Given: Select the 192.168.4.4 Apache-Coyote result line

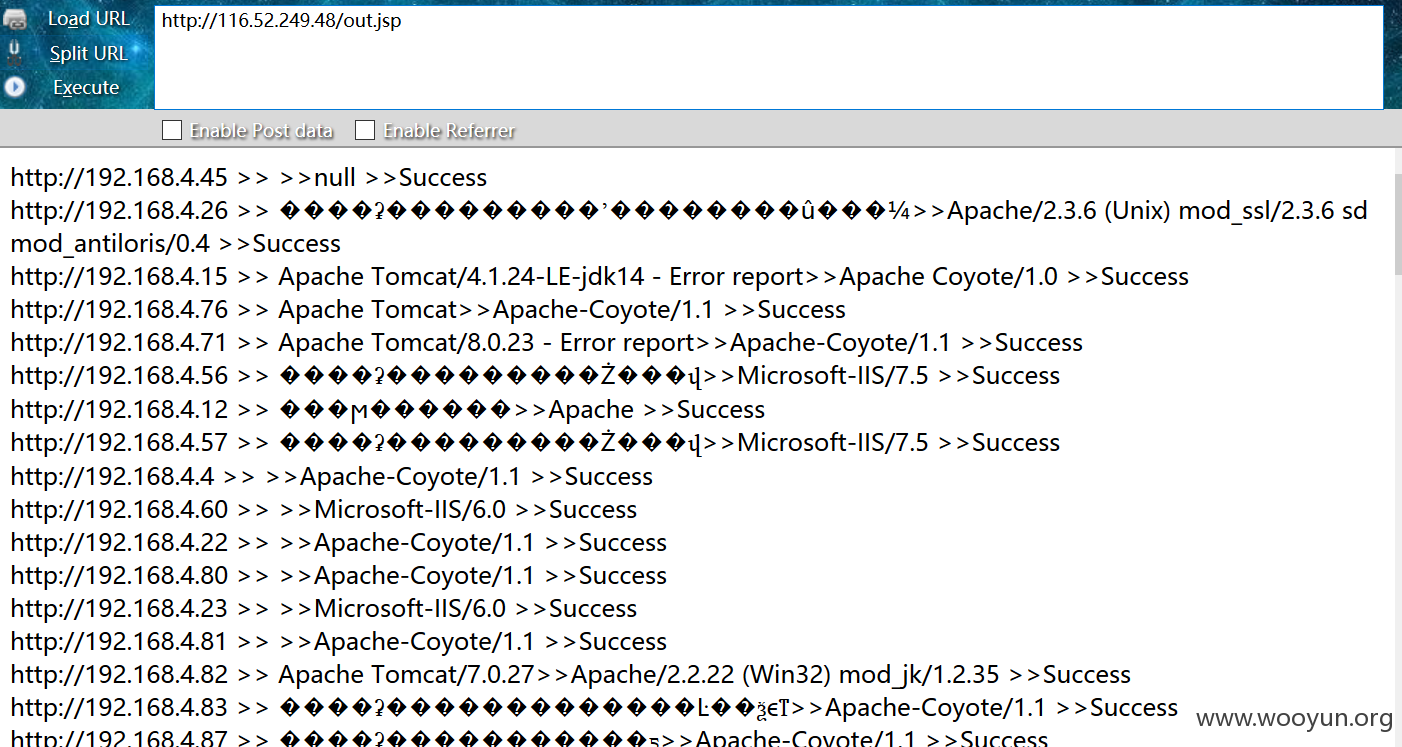Looking at the screenshot, I should click(332, 477).
